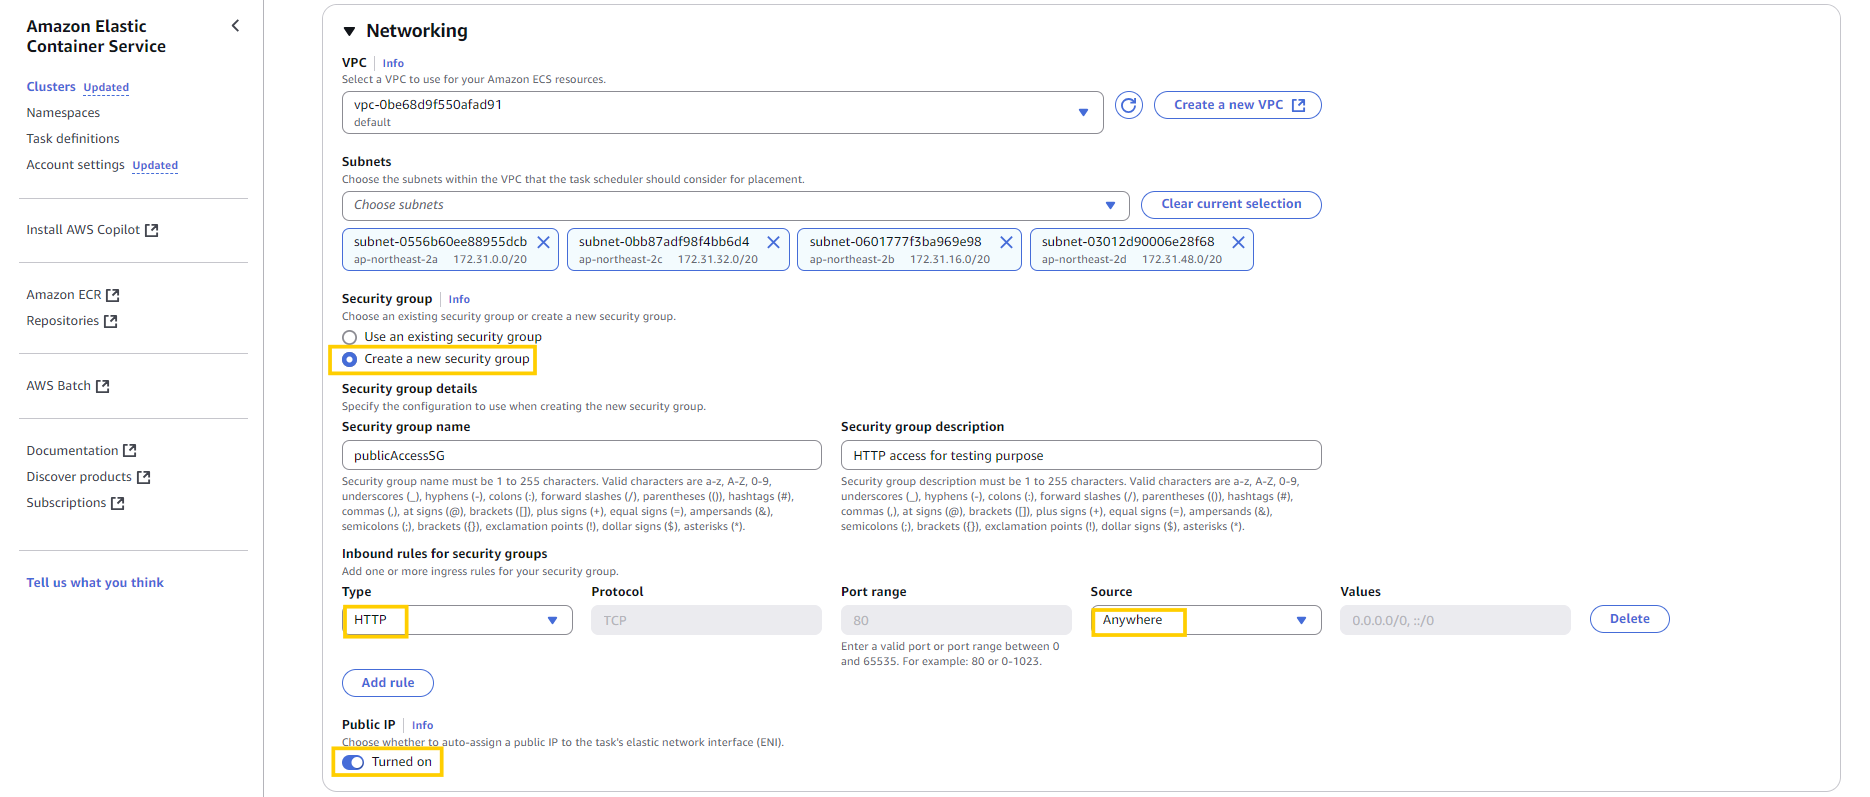1870x797 pixels.
Task: Remove subnet-0556b60ee88955dcb with its X icon
Action: (x=543, y=242)
